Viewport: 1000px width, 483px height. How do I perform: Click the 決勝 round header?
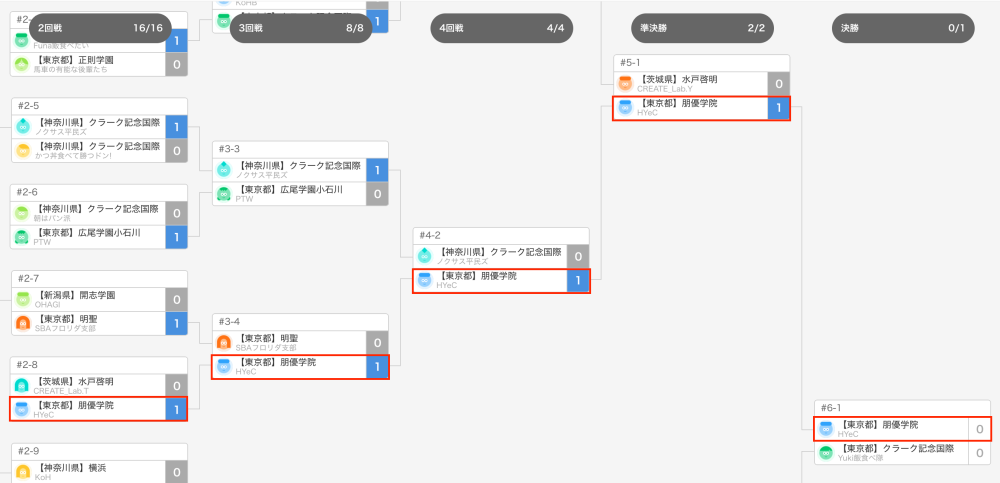pyautogui.click(x=903, y=28)
